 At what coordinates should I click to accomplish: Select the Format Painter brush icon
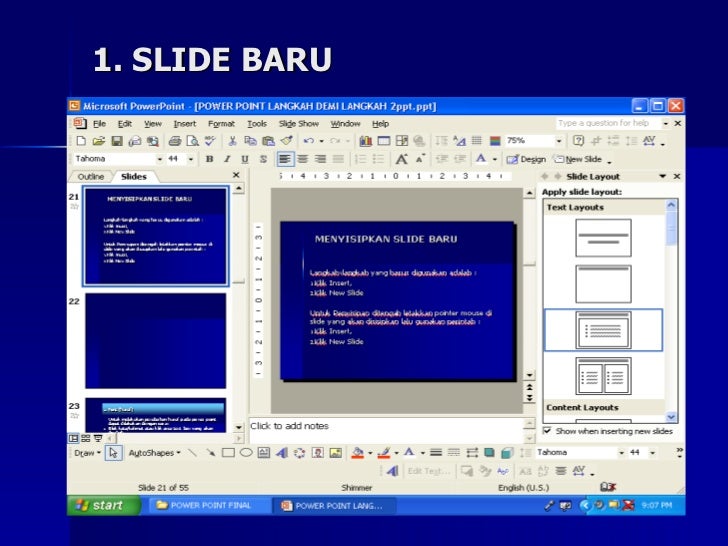pos(286,141)
